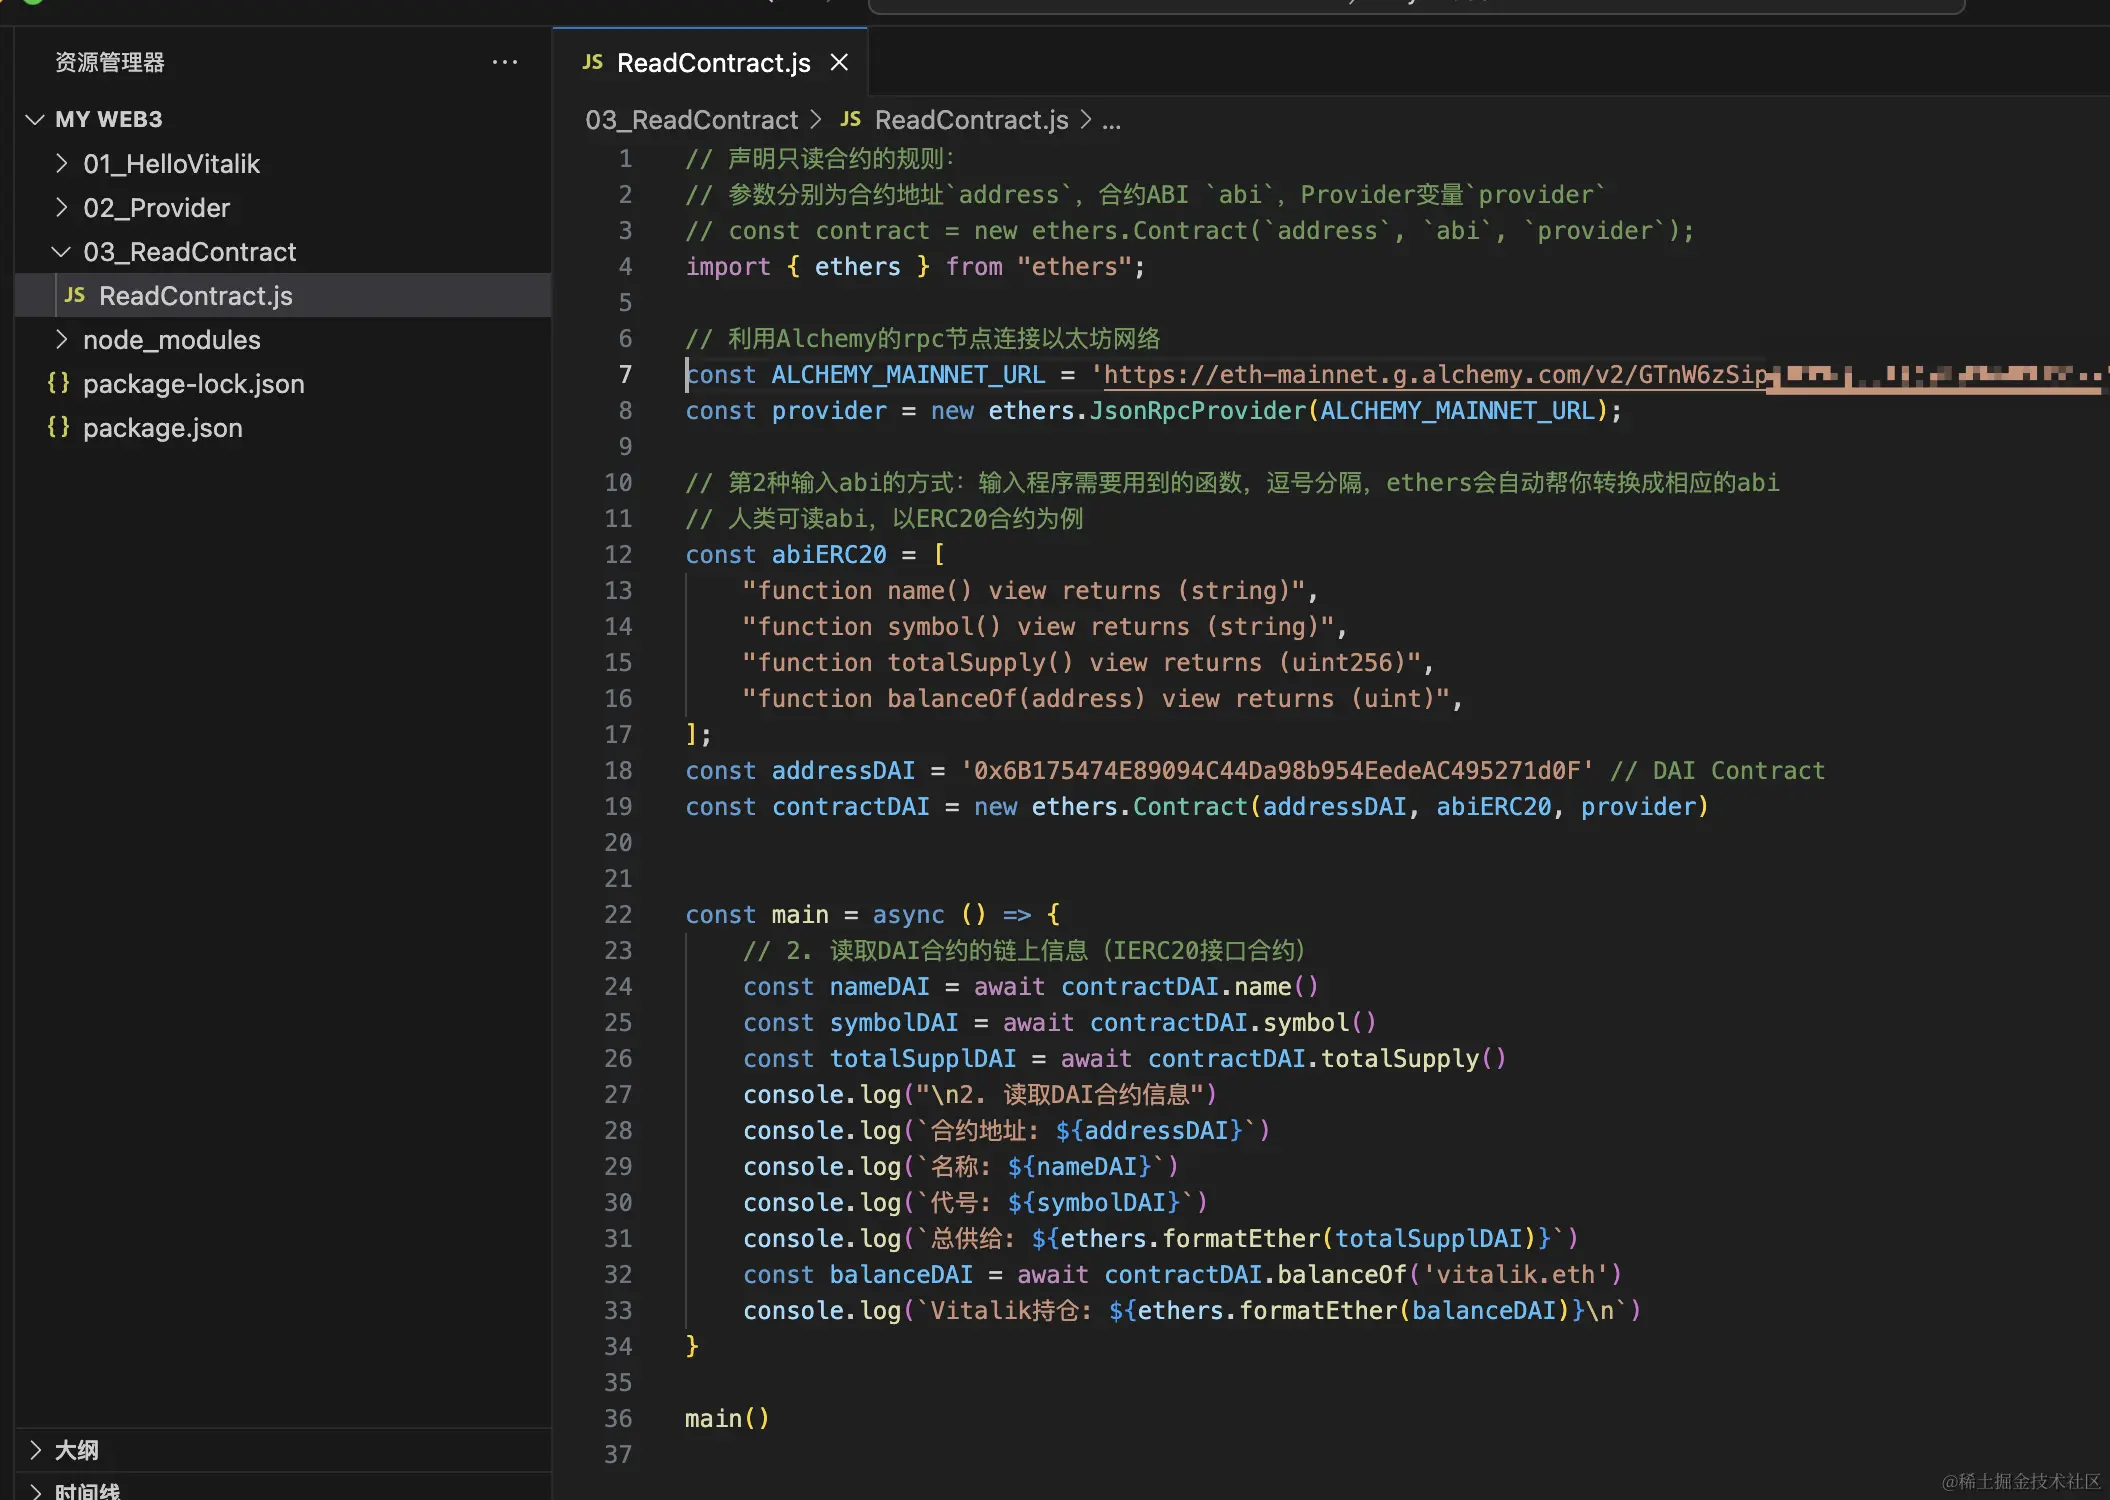Screen dimensions: 2110x1500
Task: Collapse the MY WEB3 workspace root
Action: (35, 119)
